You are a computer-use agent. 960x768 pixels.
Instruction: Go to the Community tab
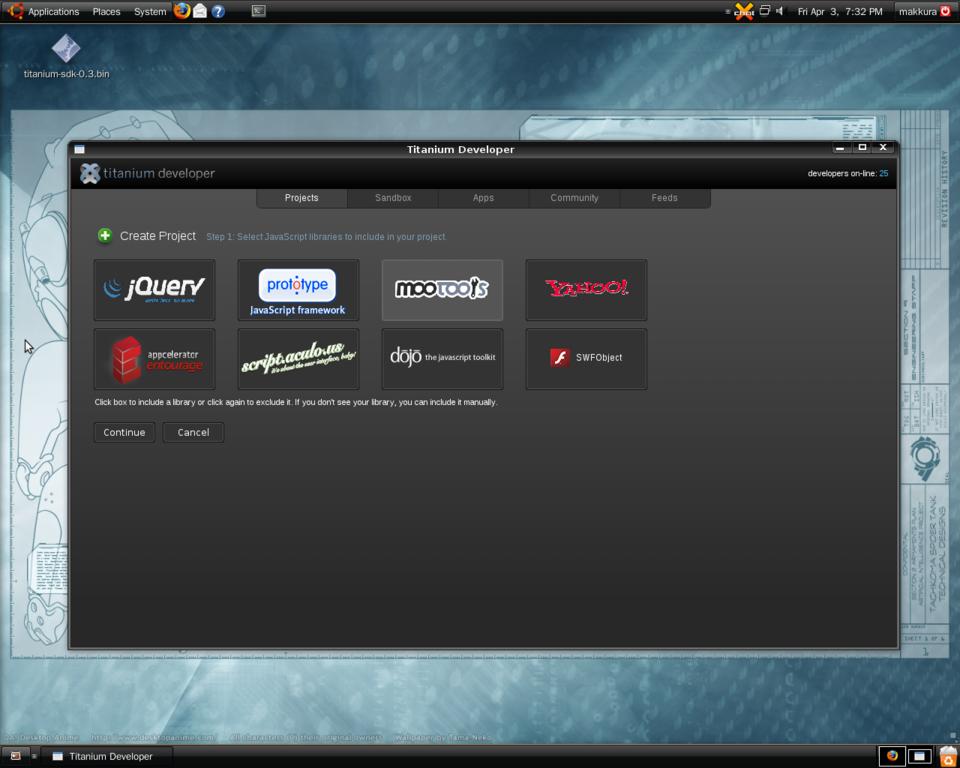tap(574, 198)
